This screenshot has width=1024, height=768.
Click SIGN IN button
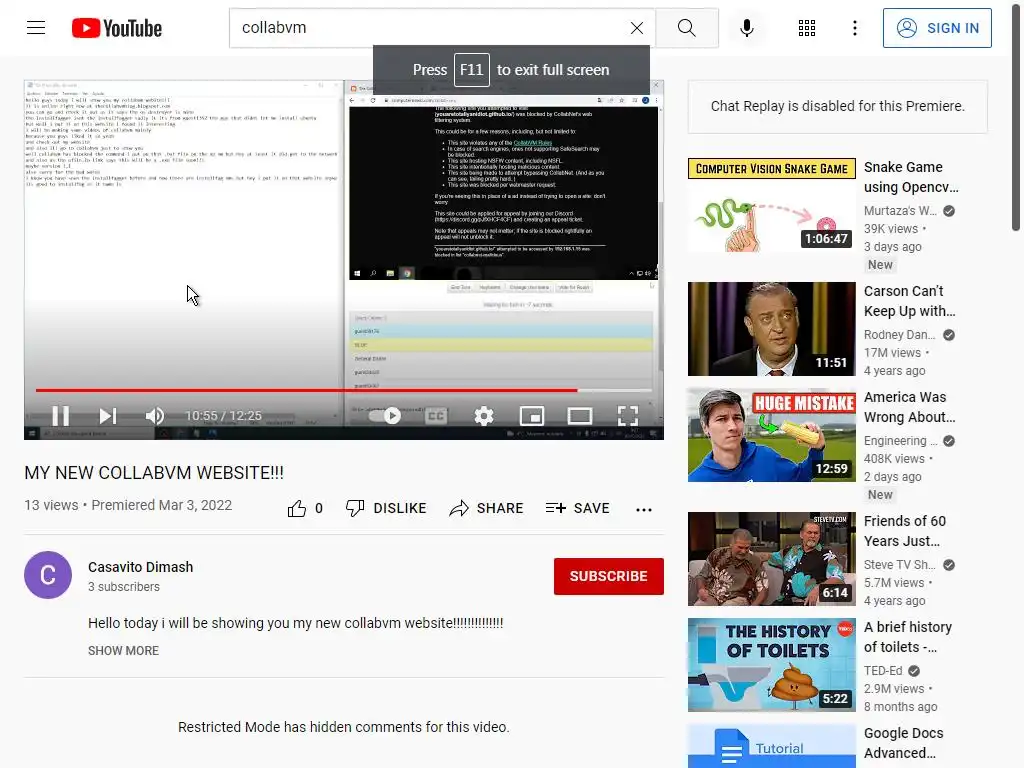tap(937, 28)
